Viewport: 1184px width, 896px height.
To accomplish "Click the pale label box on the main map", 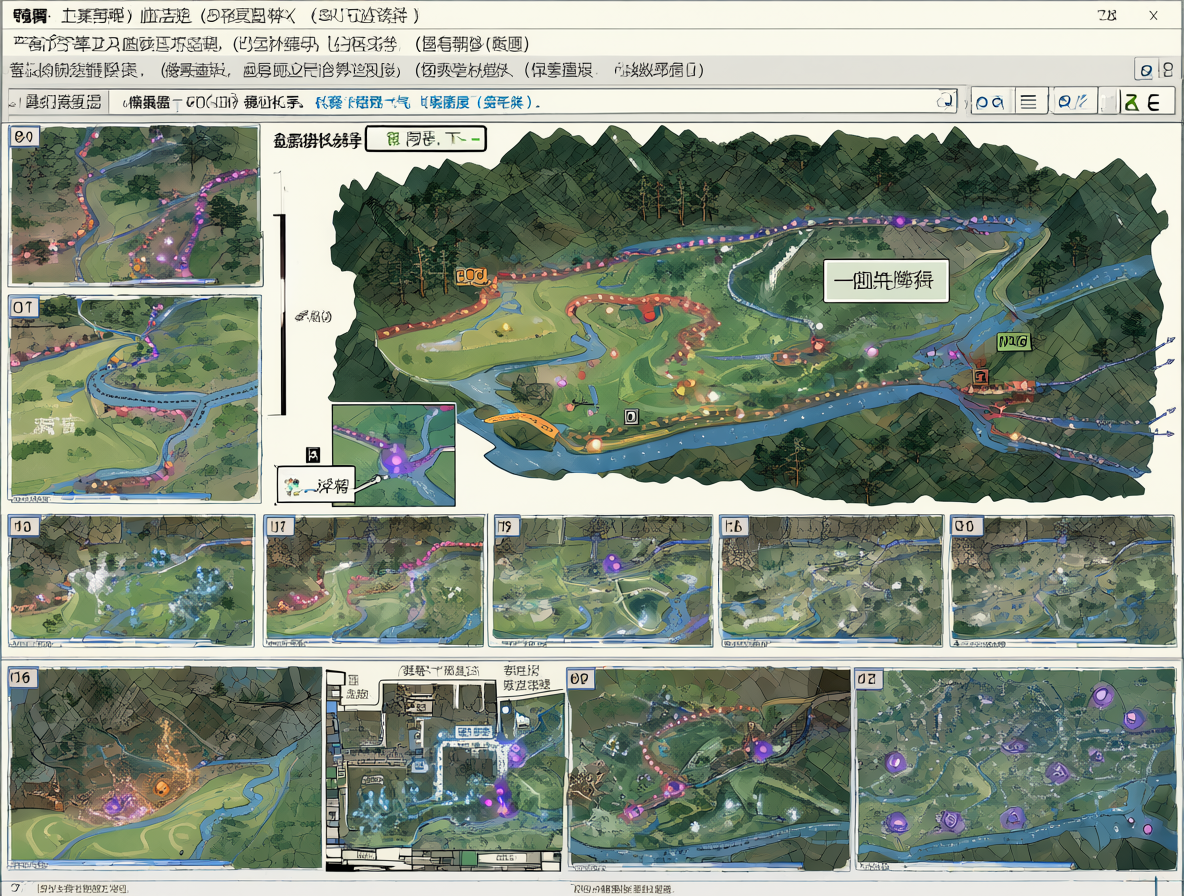I will pyautogui.click(x=886, y=281).
